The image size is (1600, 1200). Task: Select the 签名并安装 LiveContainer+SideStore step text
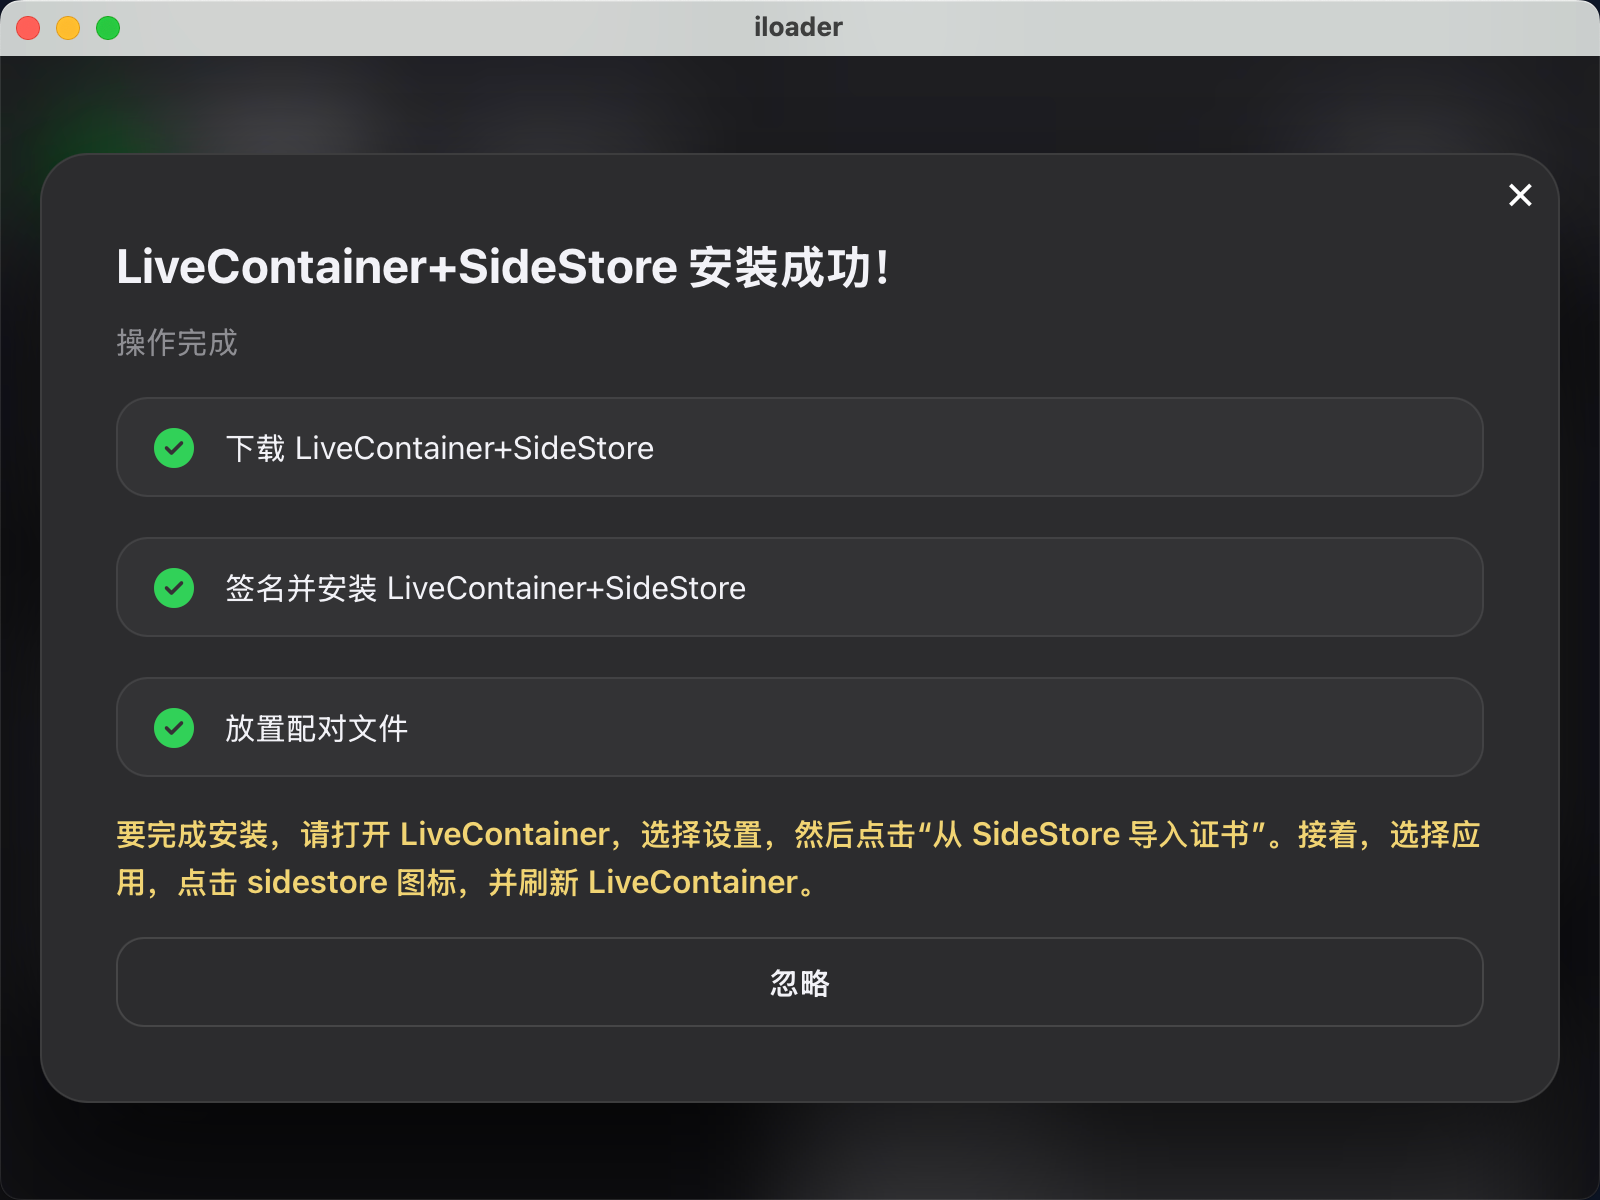486,588
